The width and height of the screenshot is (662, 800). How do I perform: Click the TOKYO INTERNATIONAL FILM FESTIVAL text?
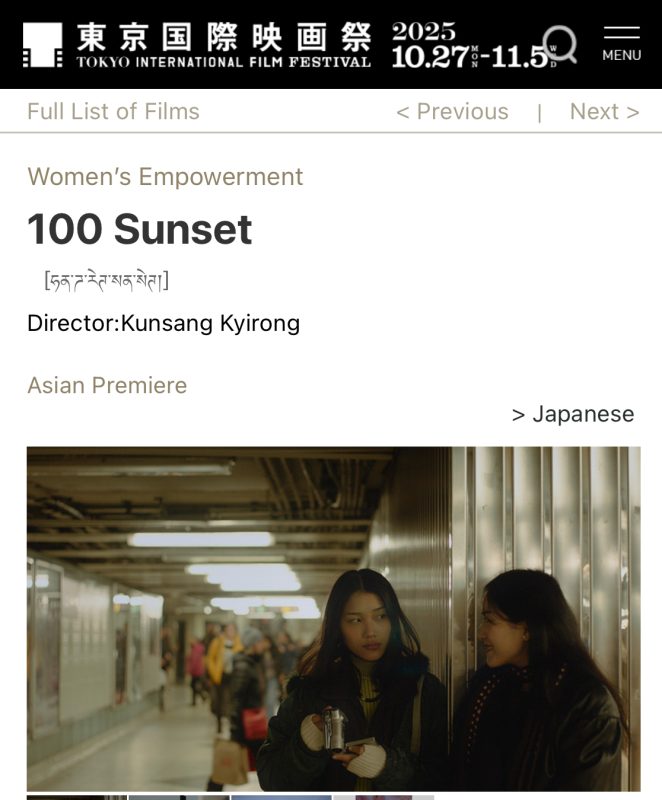tap(224, 62)
